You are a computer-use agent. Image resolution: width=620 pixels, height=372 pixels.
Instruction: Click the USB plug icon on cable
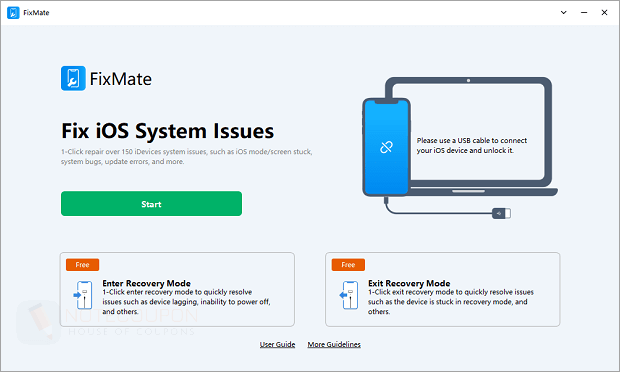pos(501,213)
